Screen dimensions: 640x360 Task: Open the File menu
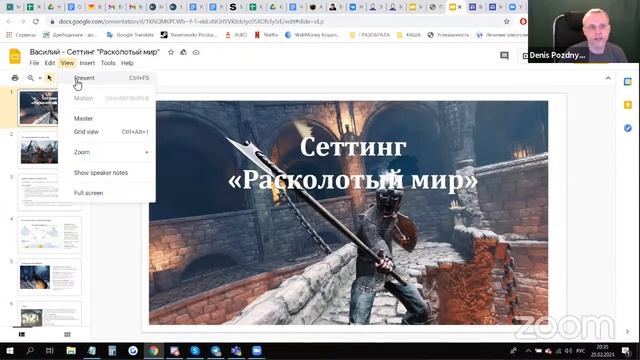click(34, 63)
